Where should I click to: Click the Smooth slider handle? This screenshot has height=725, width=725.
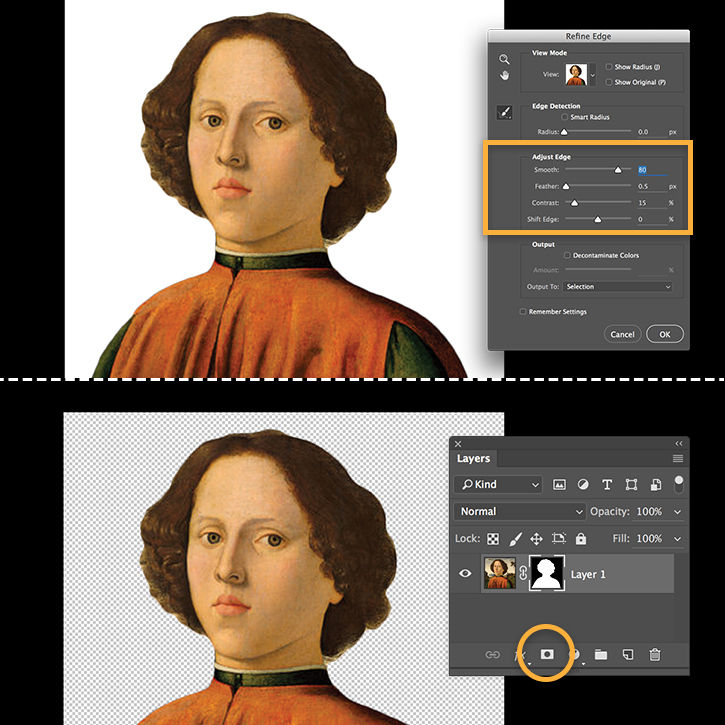[x=618, y=170]
